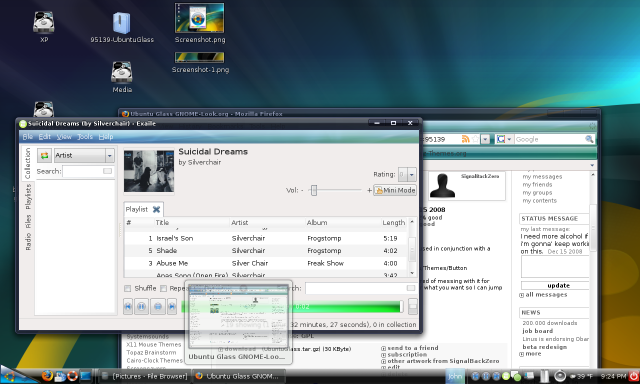Switch to the Files side tab
Image resolution: width=640 pixels, height=384 pixels.
pos(28,222)
